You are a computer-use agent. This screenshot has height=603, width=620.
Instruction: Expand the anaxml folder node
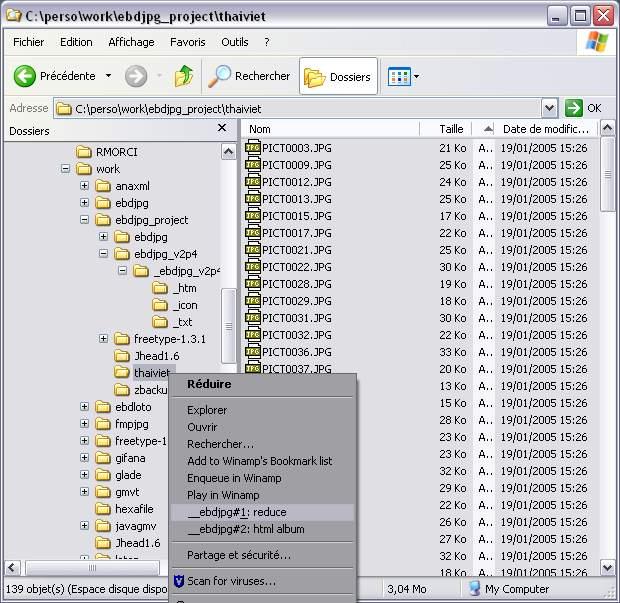click(84, 185)
